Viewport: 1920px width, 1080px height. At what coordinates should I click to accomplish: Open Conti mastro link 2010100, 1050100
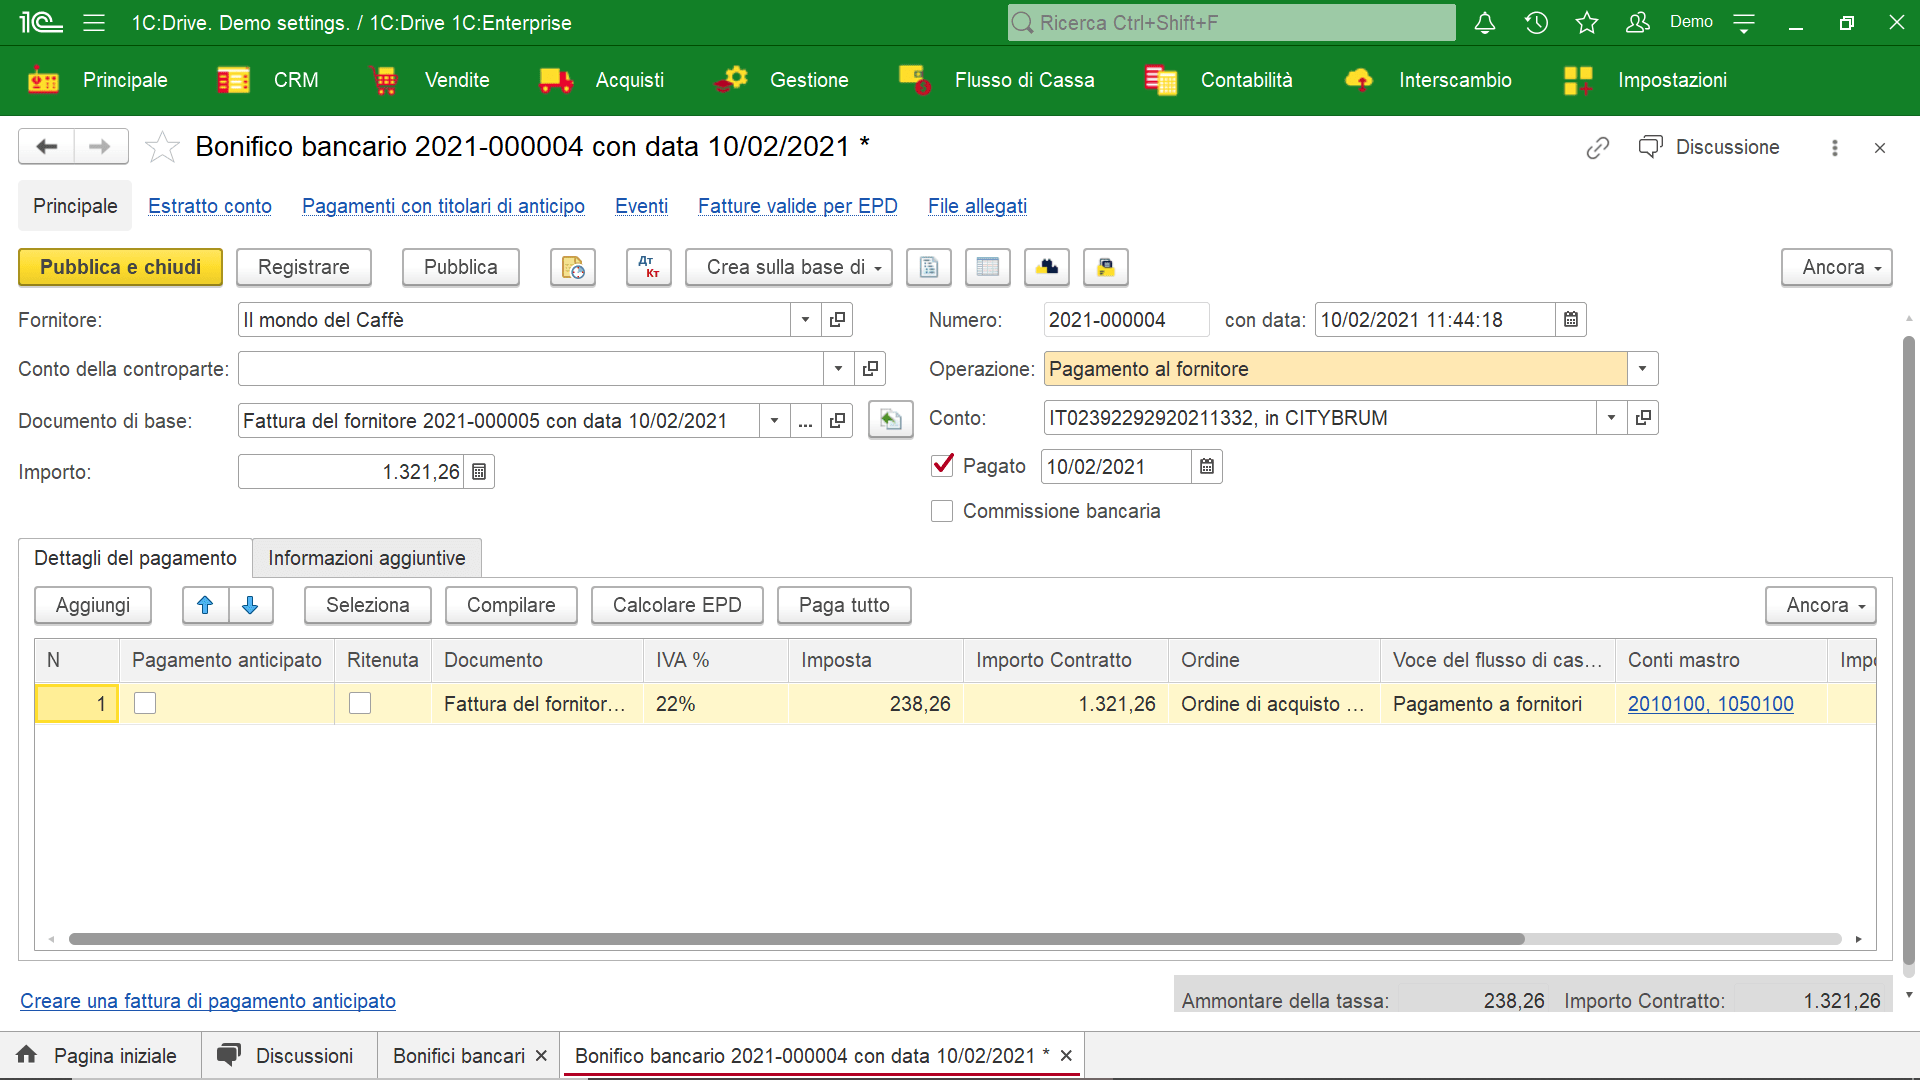[1710, 704]
